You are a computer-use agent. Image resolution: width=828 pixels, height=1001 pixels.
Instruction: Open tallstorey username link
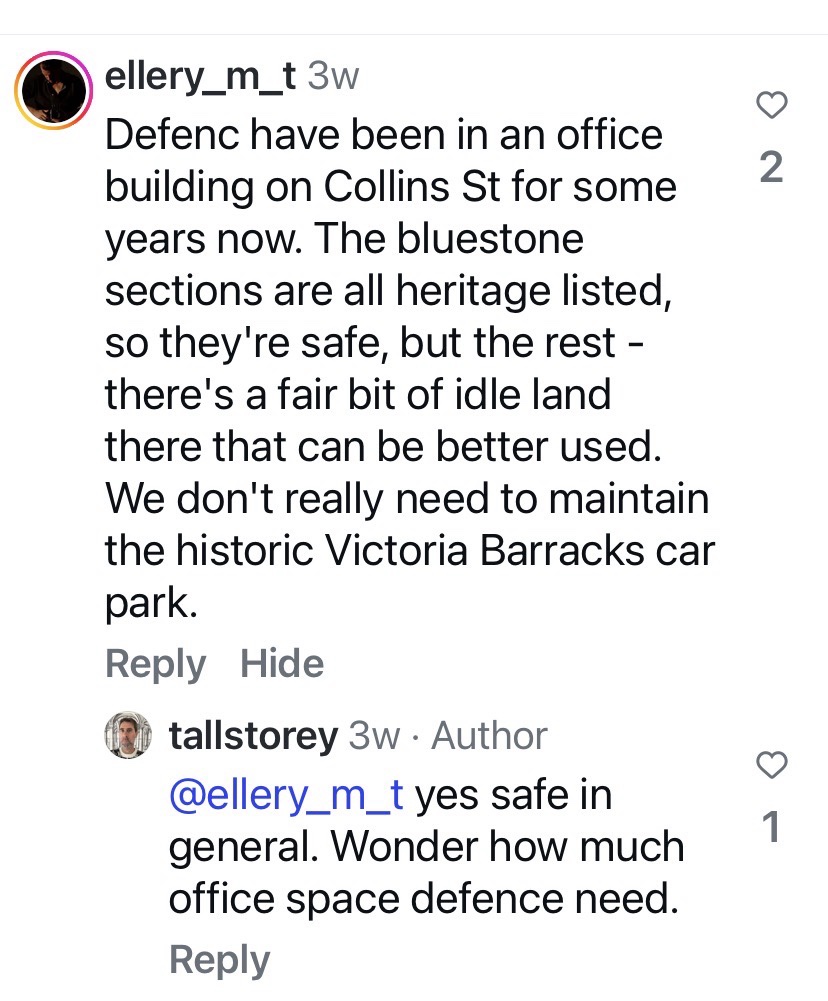(x=253, y=736)
